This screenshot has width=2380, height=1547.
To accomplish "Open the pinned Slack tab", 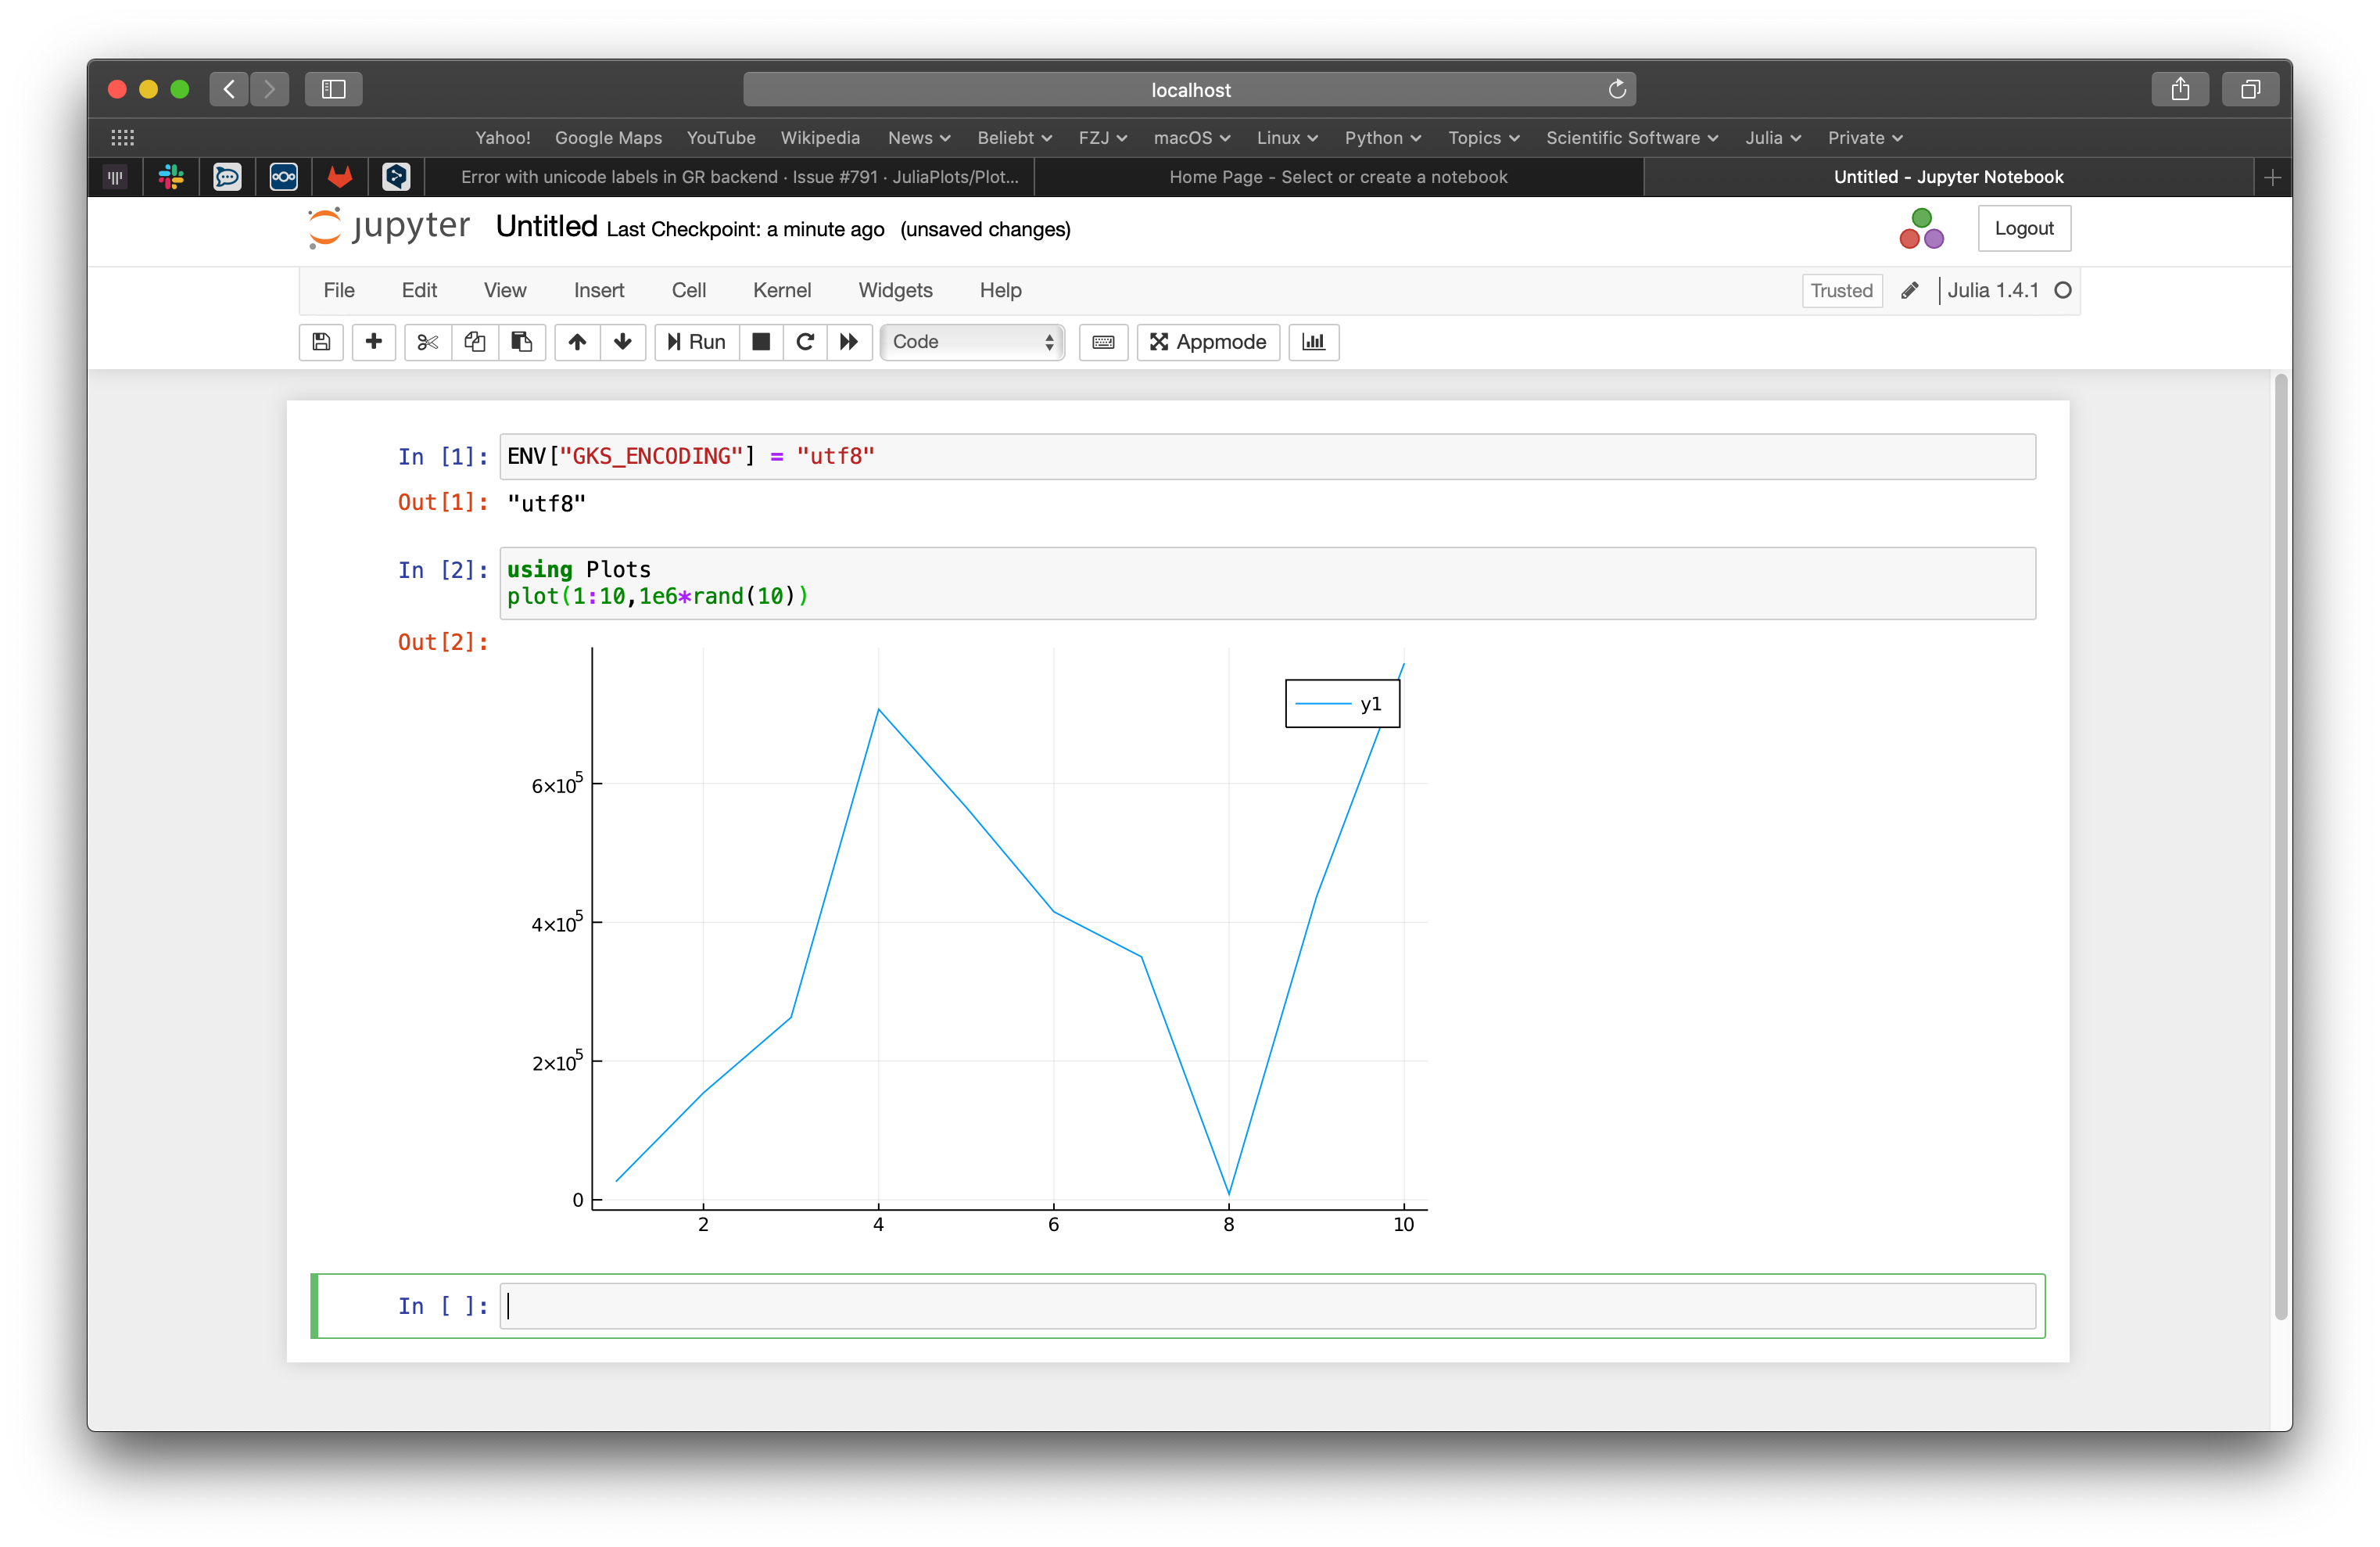I will [x=171, y=177].
